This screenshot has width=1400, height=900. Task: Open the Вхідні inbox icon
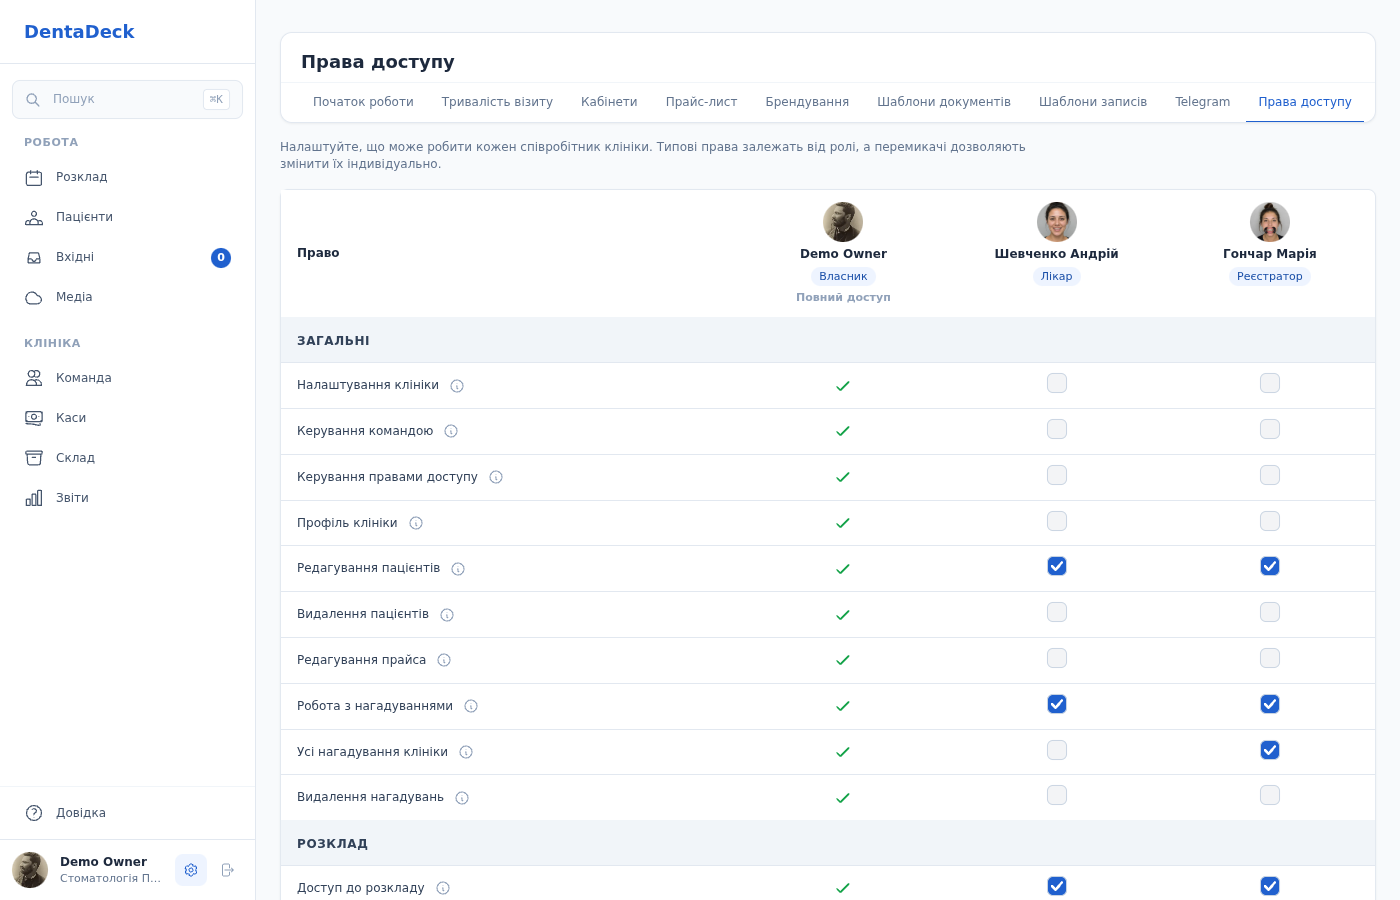click(34, 257)
